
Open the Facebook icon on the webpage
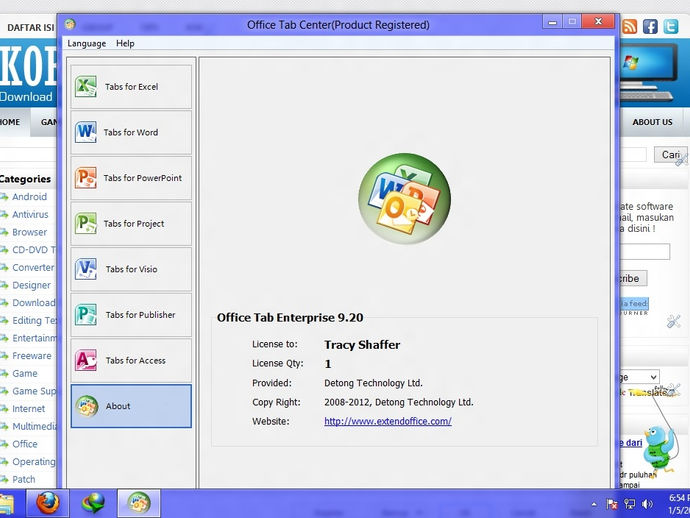point(650,27)
